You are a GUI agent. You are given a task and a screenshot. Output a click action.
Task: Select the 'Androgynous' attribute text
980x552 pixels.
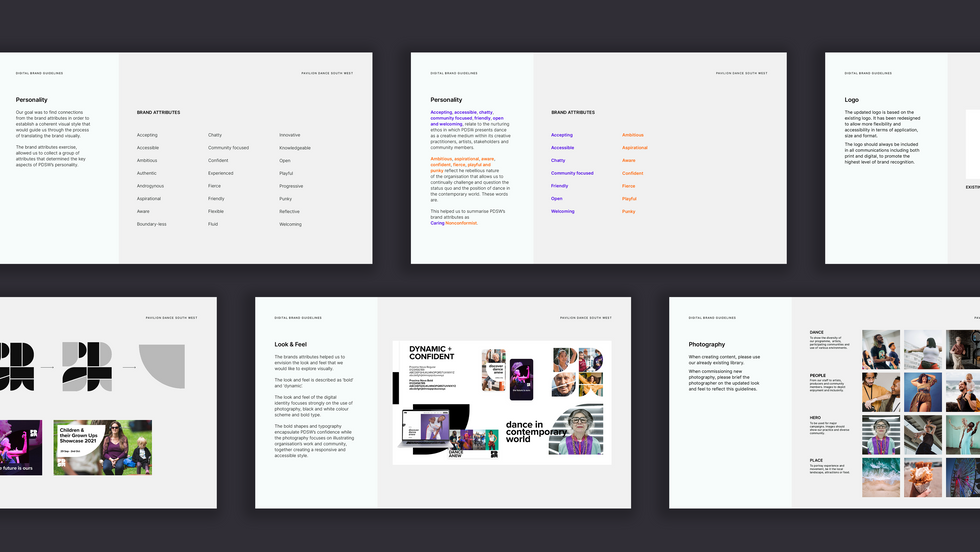pyautogui.click(x=150, y=186)
